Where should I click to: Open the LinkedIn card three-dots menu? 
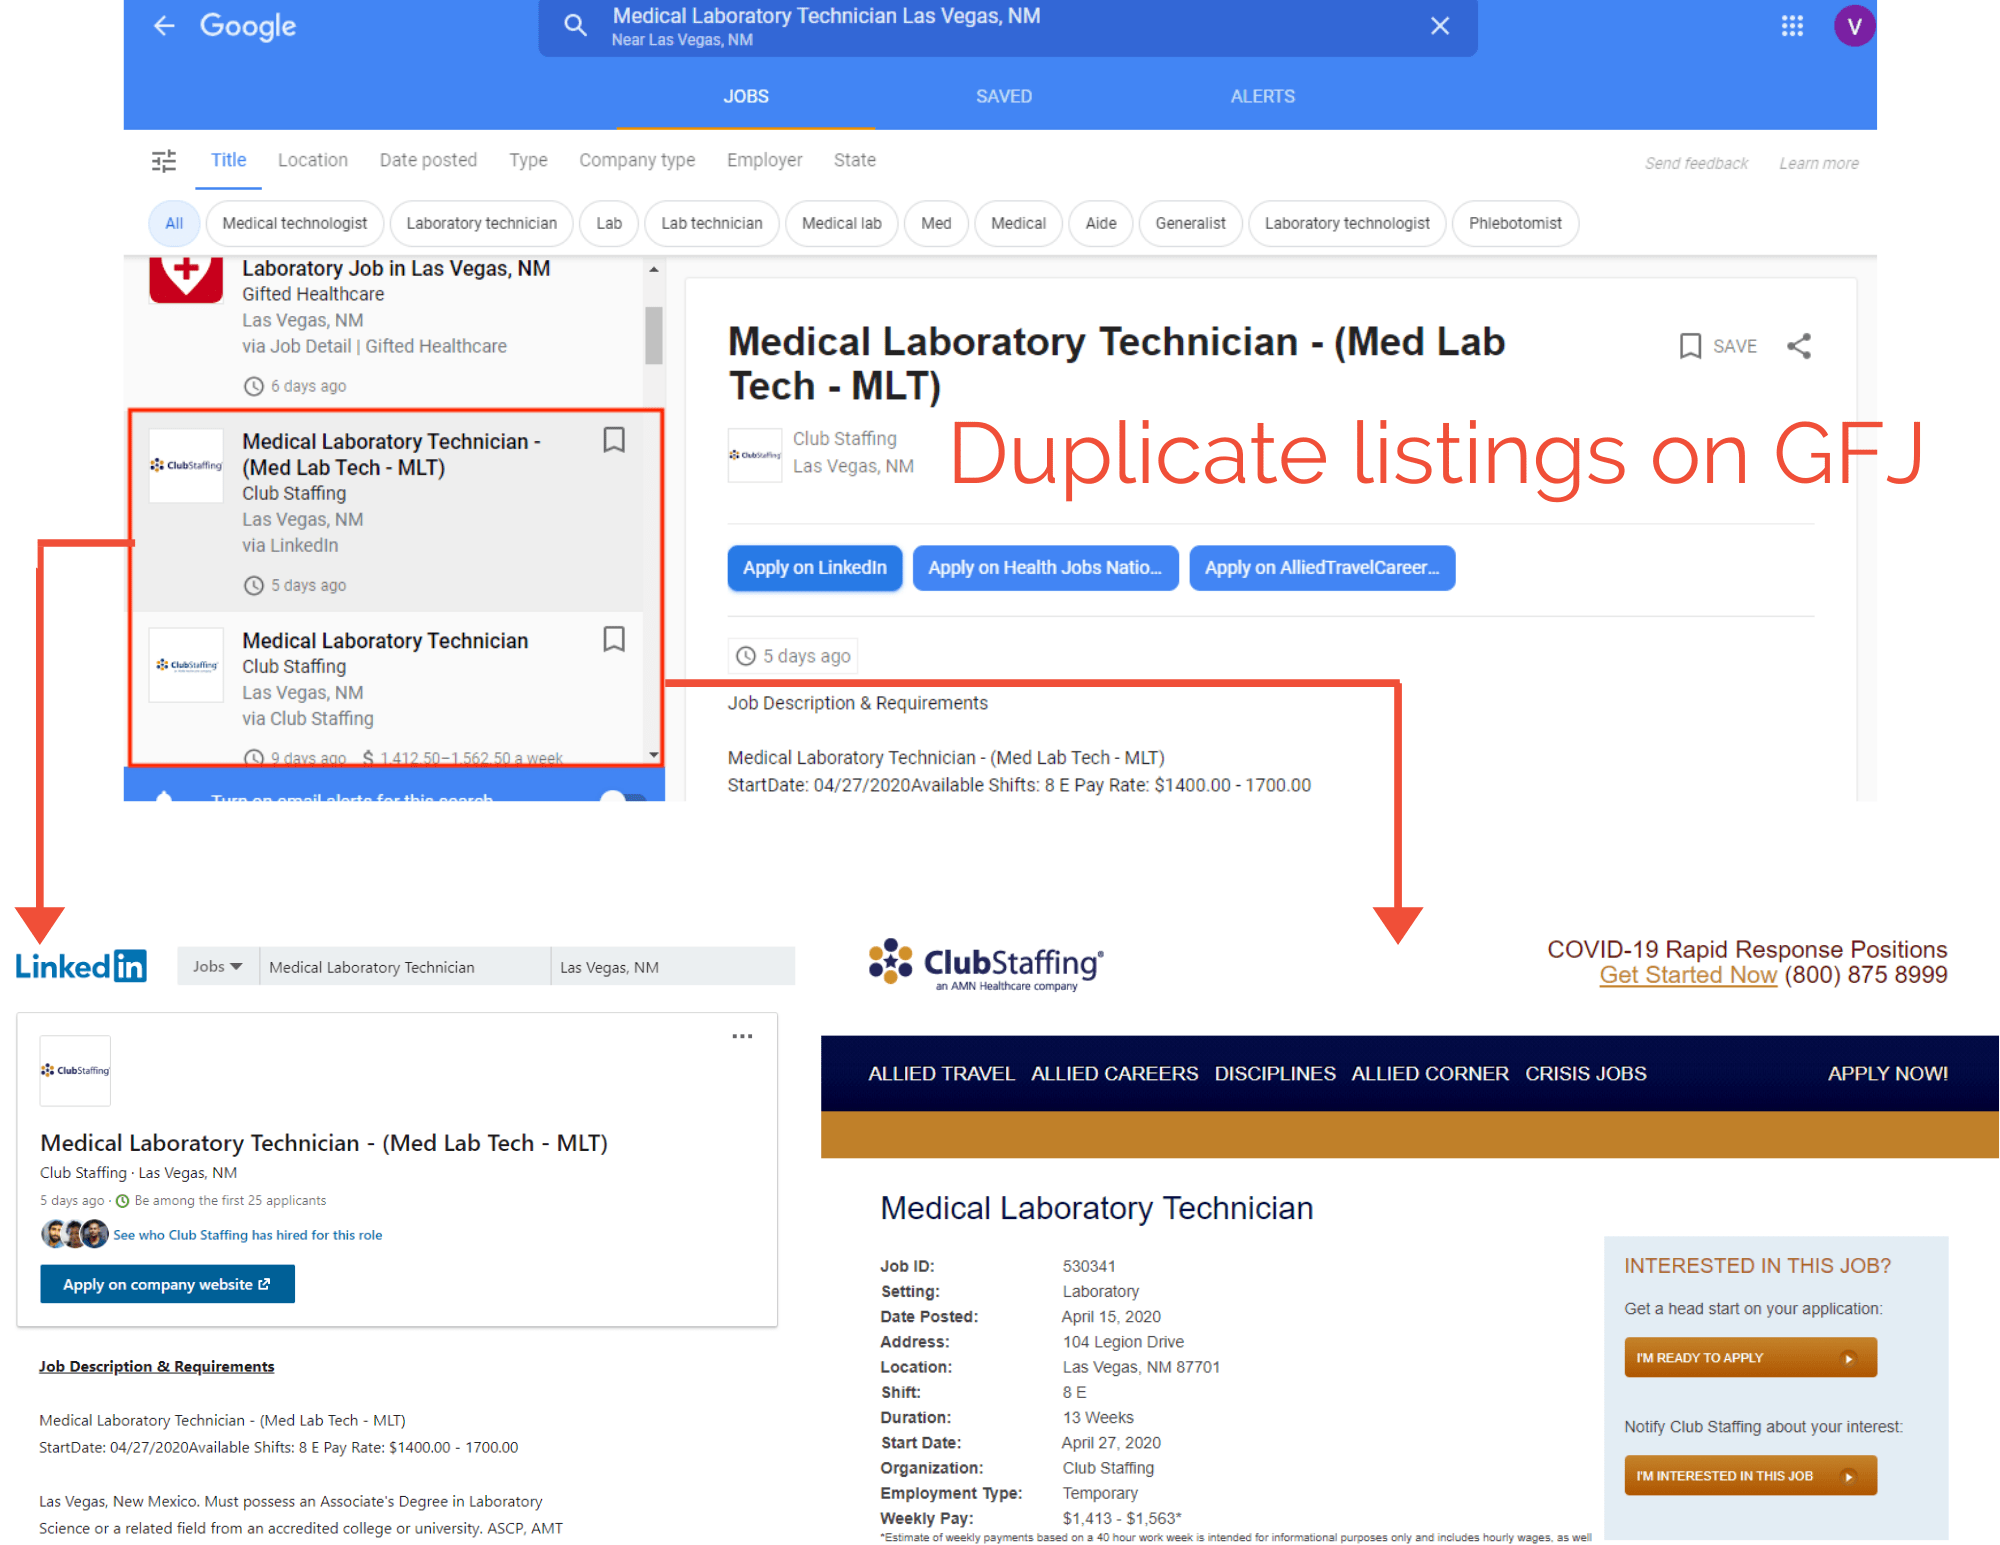(x=741, y=1036)
